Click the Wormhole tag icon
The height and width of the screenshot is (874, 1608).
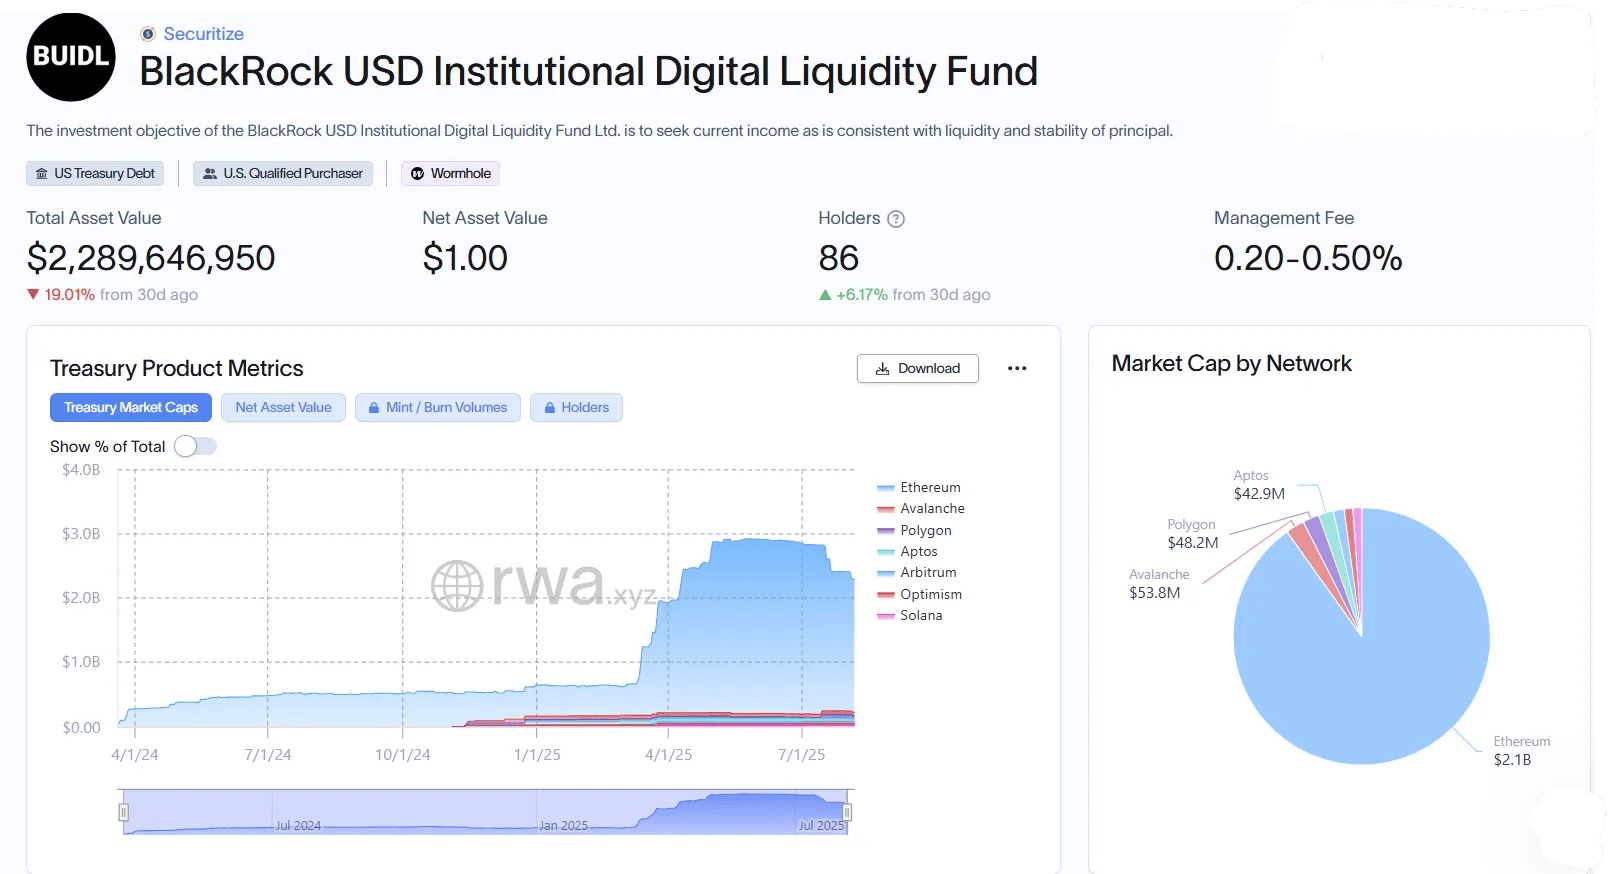[x=418, y=174]
